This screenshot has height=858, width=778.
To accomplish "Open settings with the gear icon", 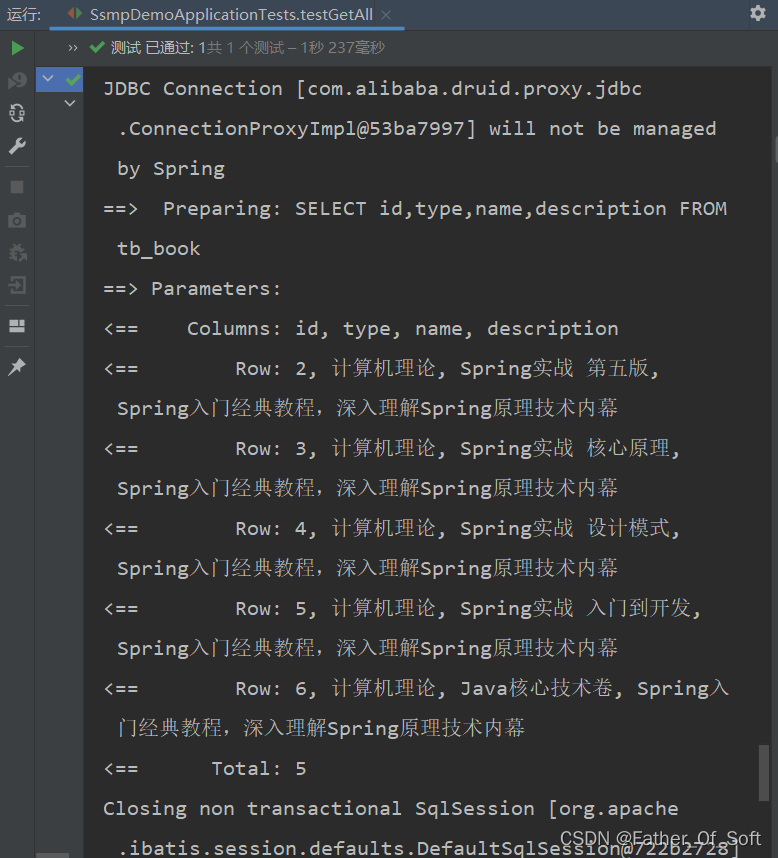I will tap(758, 14).
